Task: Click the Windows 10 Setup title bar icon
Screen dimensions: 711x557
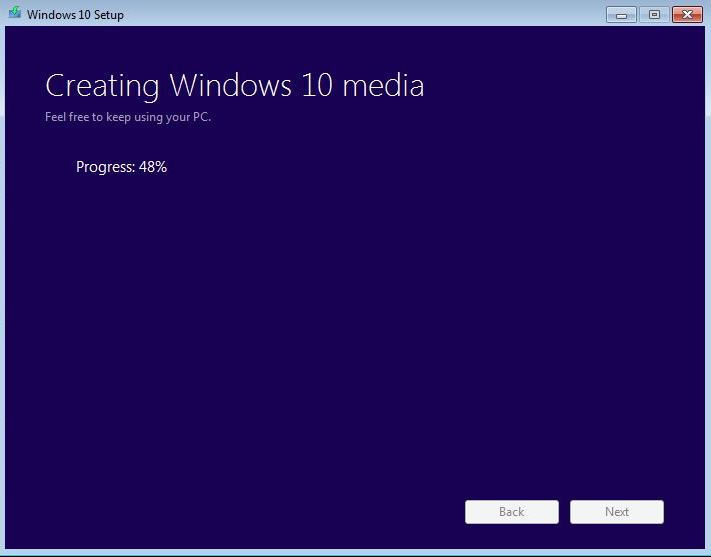Action: coord(14,14)
